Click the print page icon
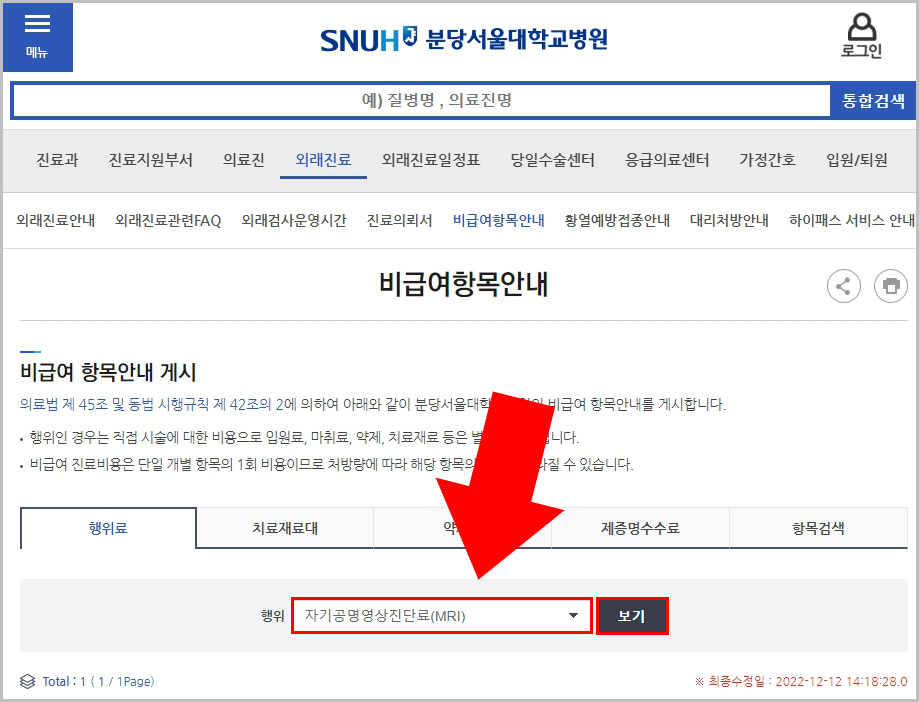Viewport: 919px width, 702px height. pyautogui.click(x=891, y=286)
